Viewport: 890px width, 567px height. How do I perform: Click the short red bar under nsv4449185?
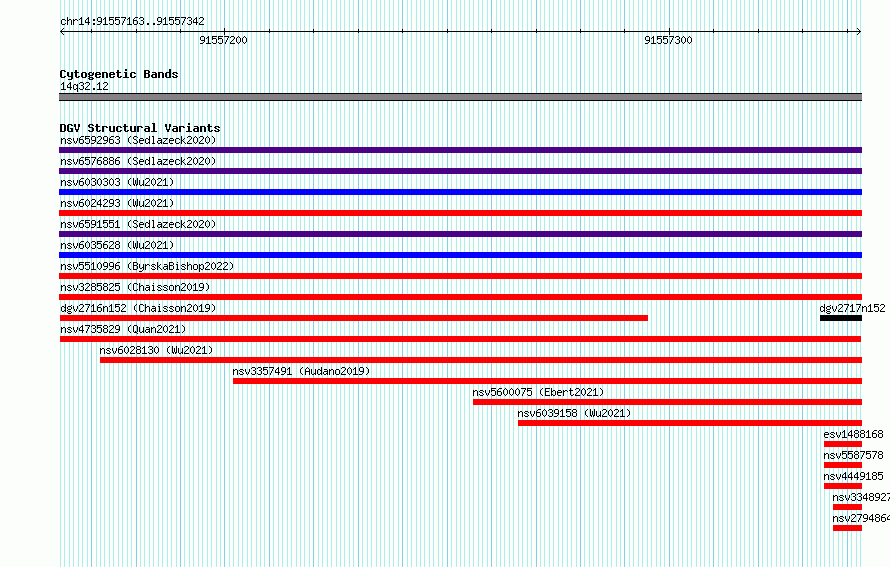(843, 486)
